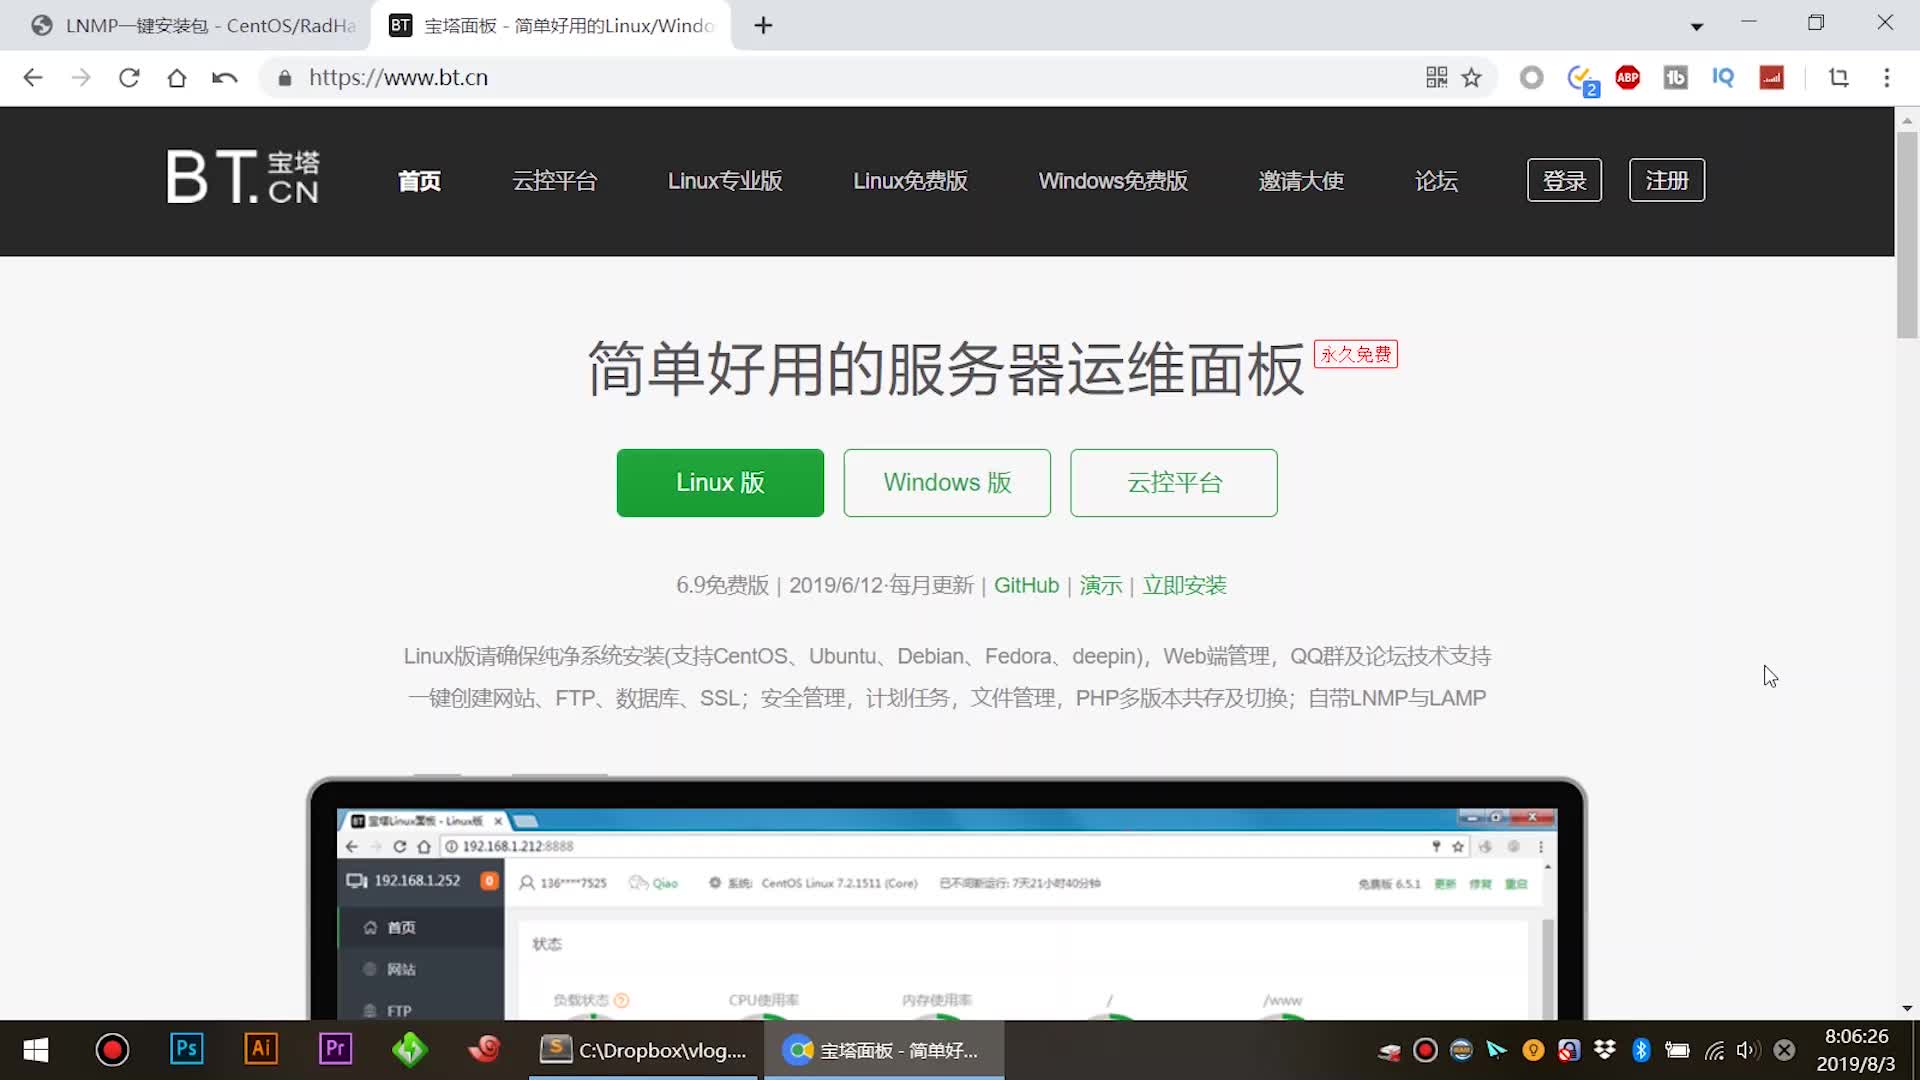Click the 6.9免费版 version text

(722, 586)
